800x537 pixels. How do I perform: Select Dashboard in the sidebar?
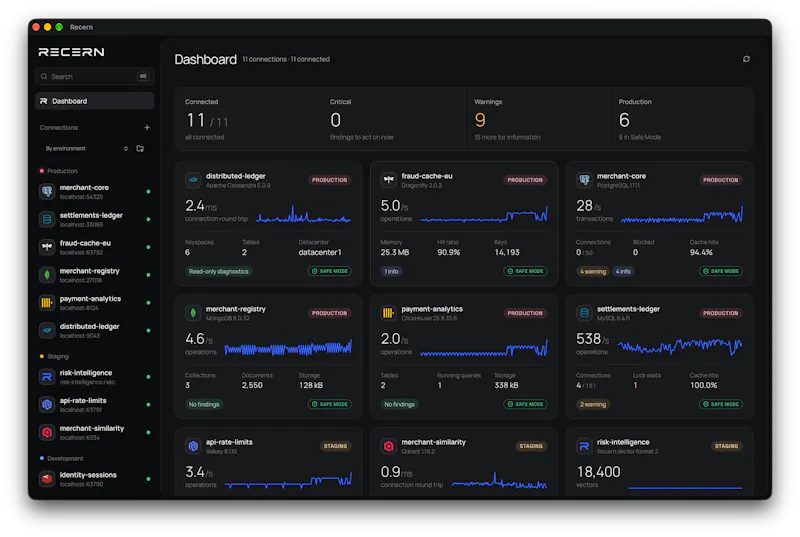[94, 101]
